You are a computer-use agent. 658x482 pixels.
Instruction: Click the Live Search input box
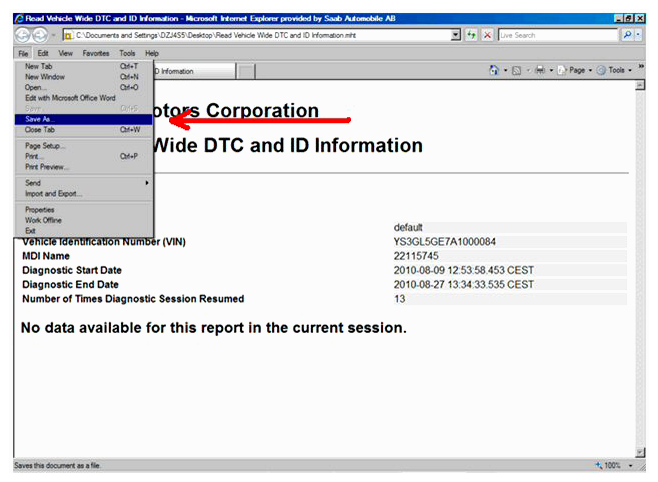pyautogui.click(x=558, y=35)
